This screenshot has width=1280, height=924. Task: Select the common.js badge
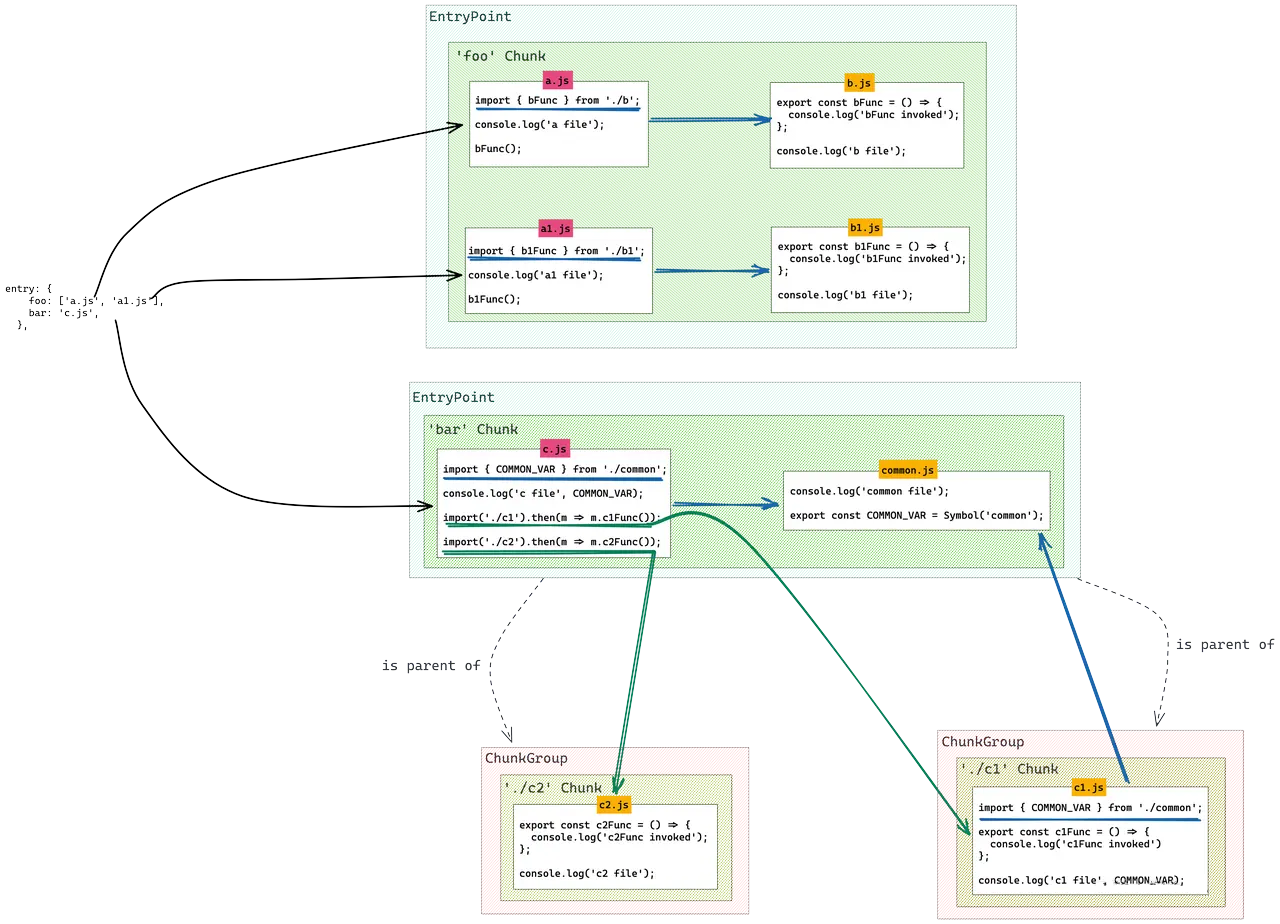pyautogui.click(x=906, y=469)
